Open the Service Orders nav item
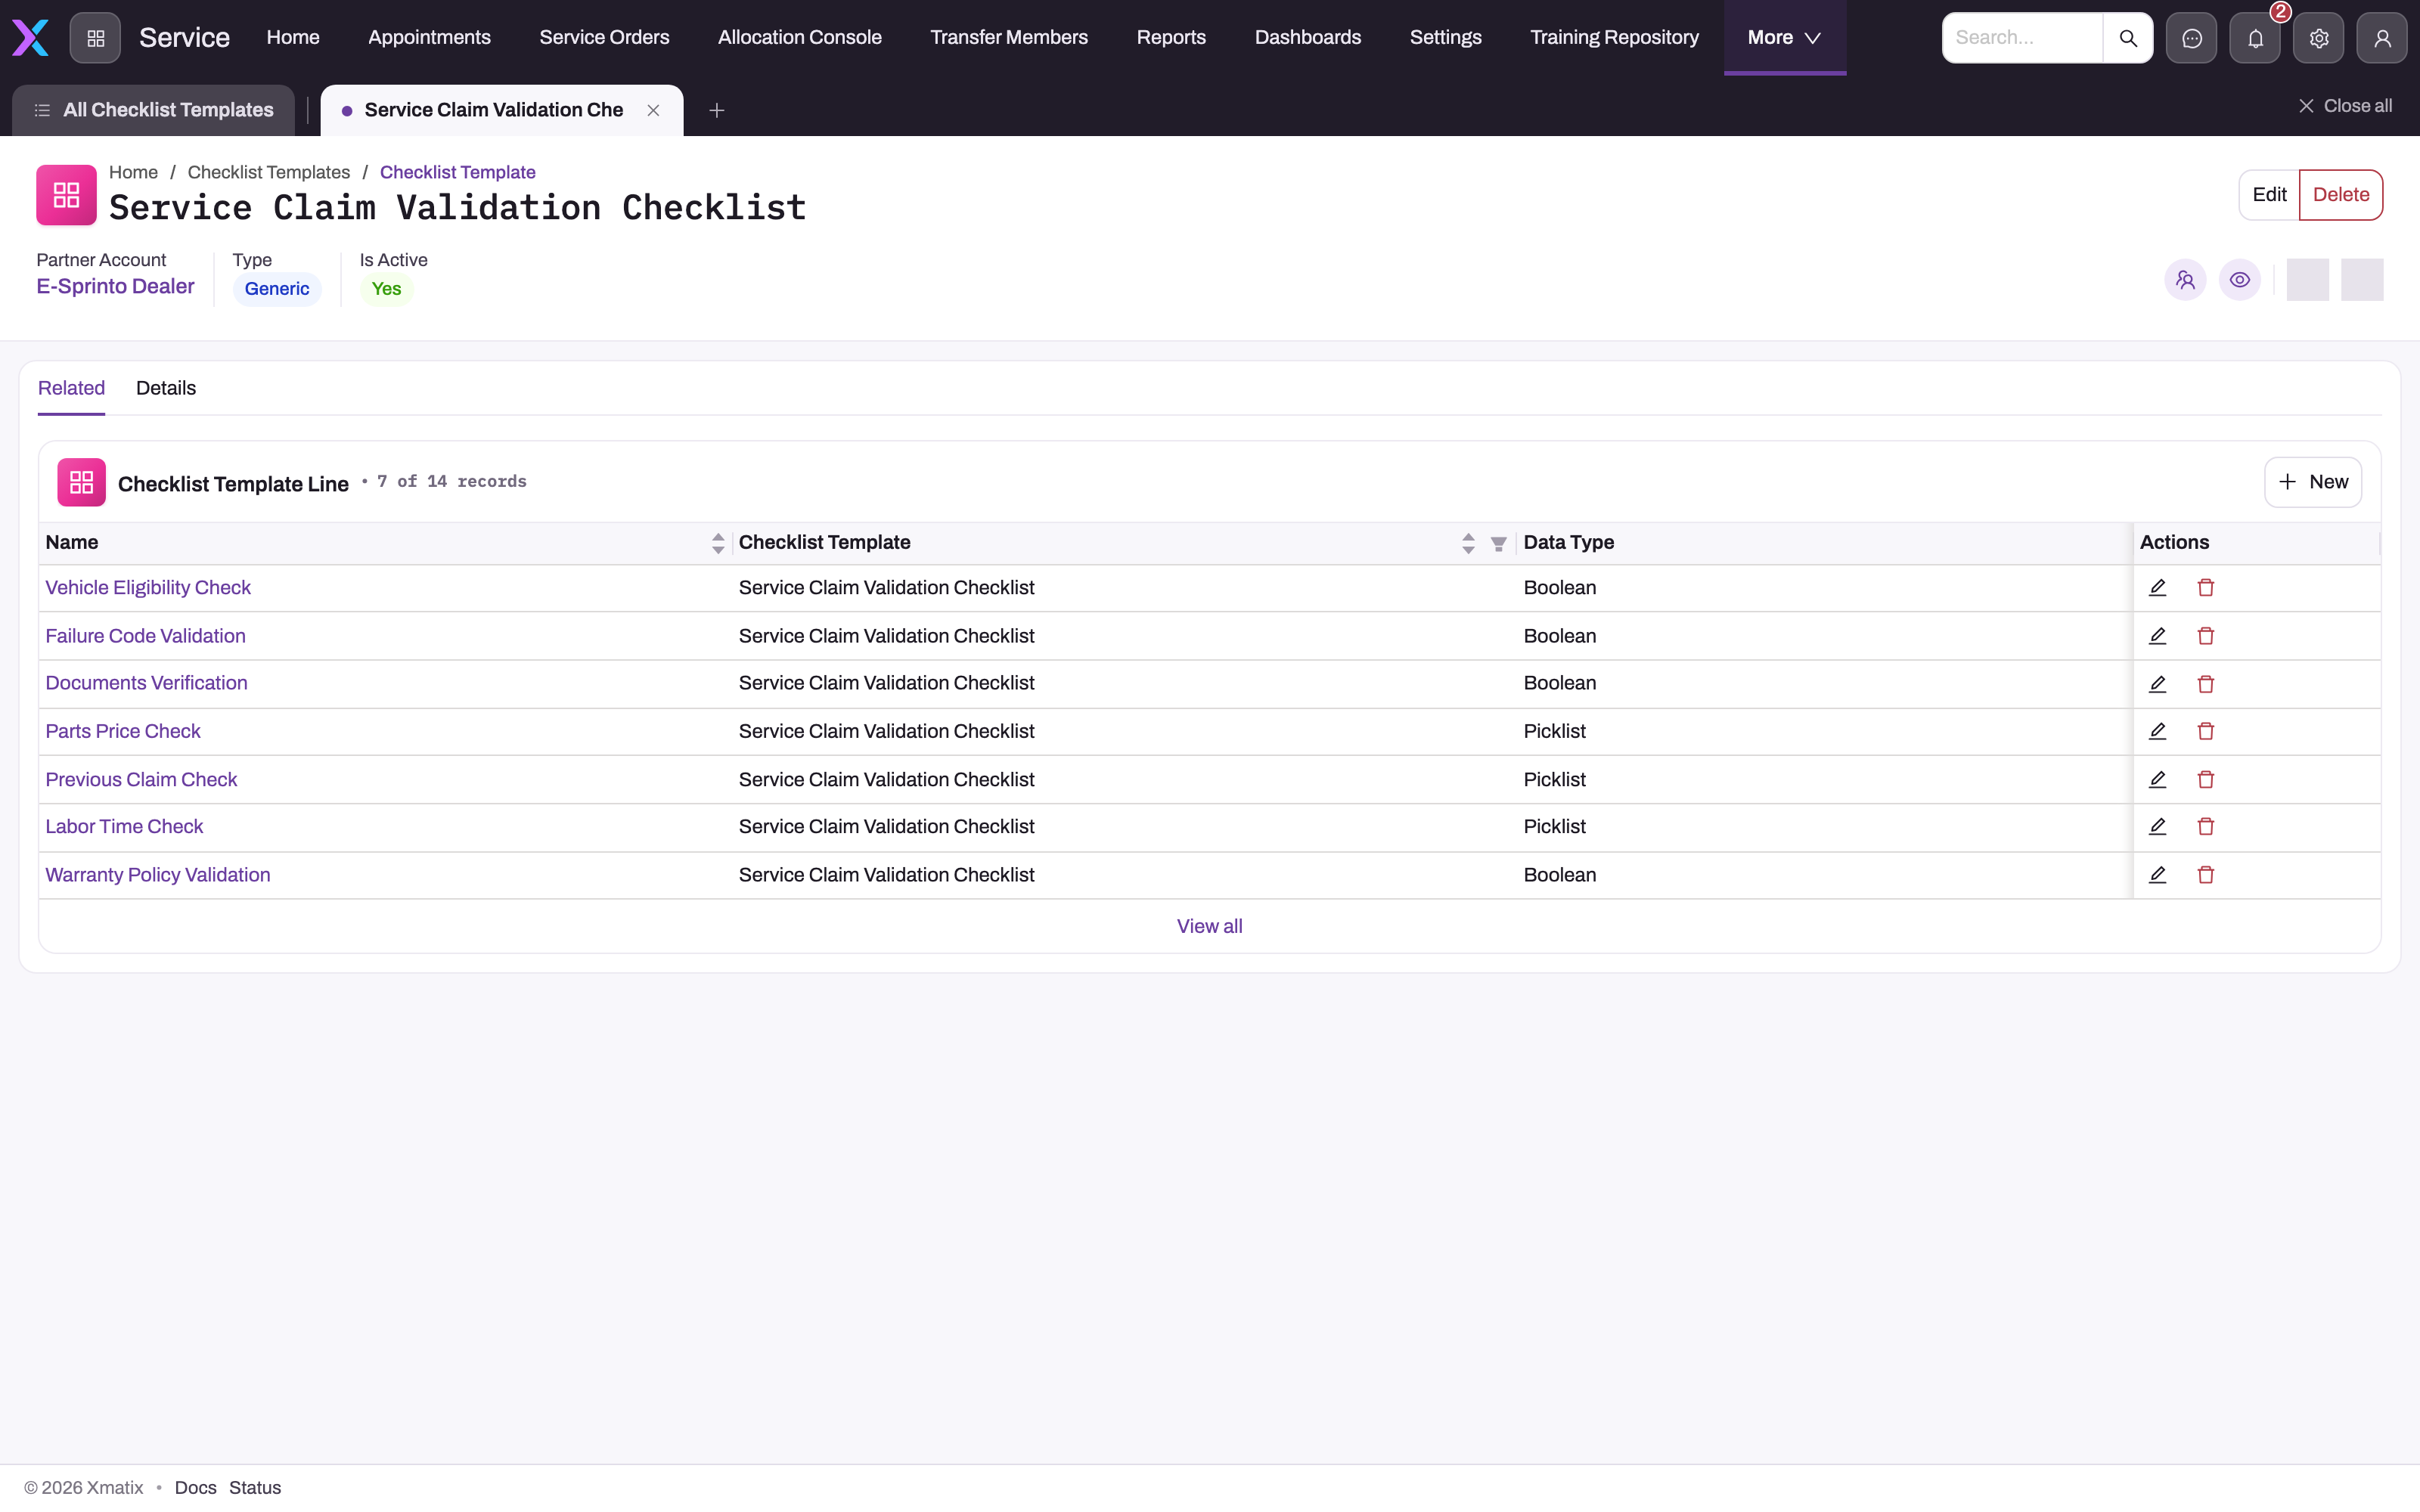 [x=604, y=38]
